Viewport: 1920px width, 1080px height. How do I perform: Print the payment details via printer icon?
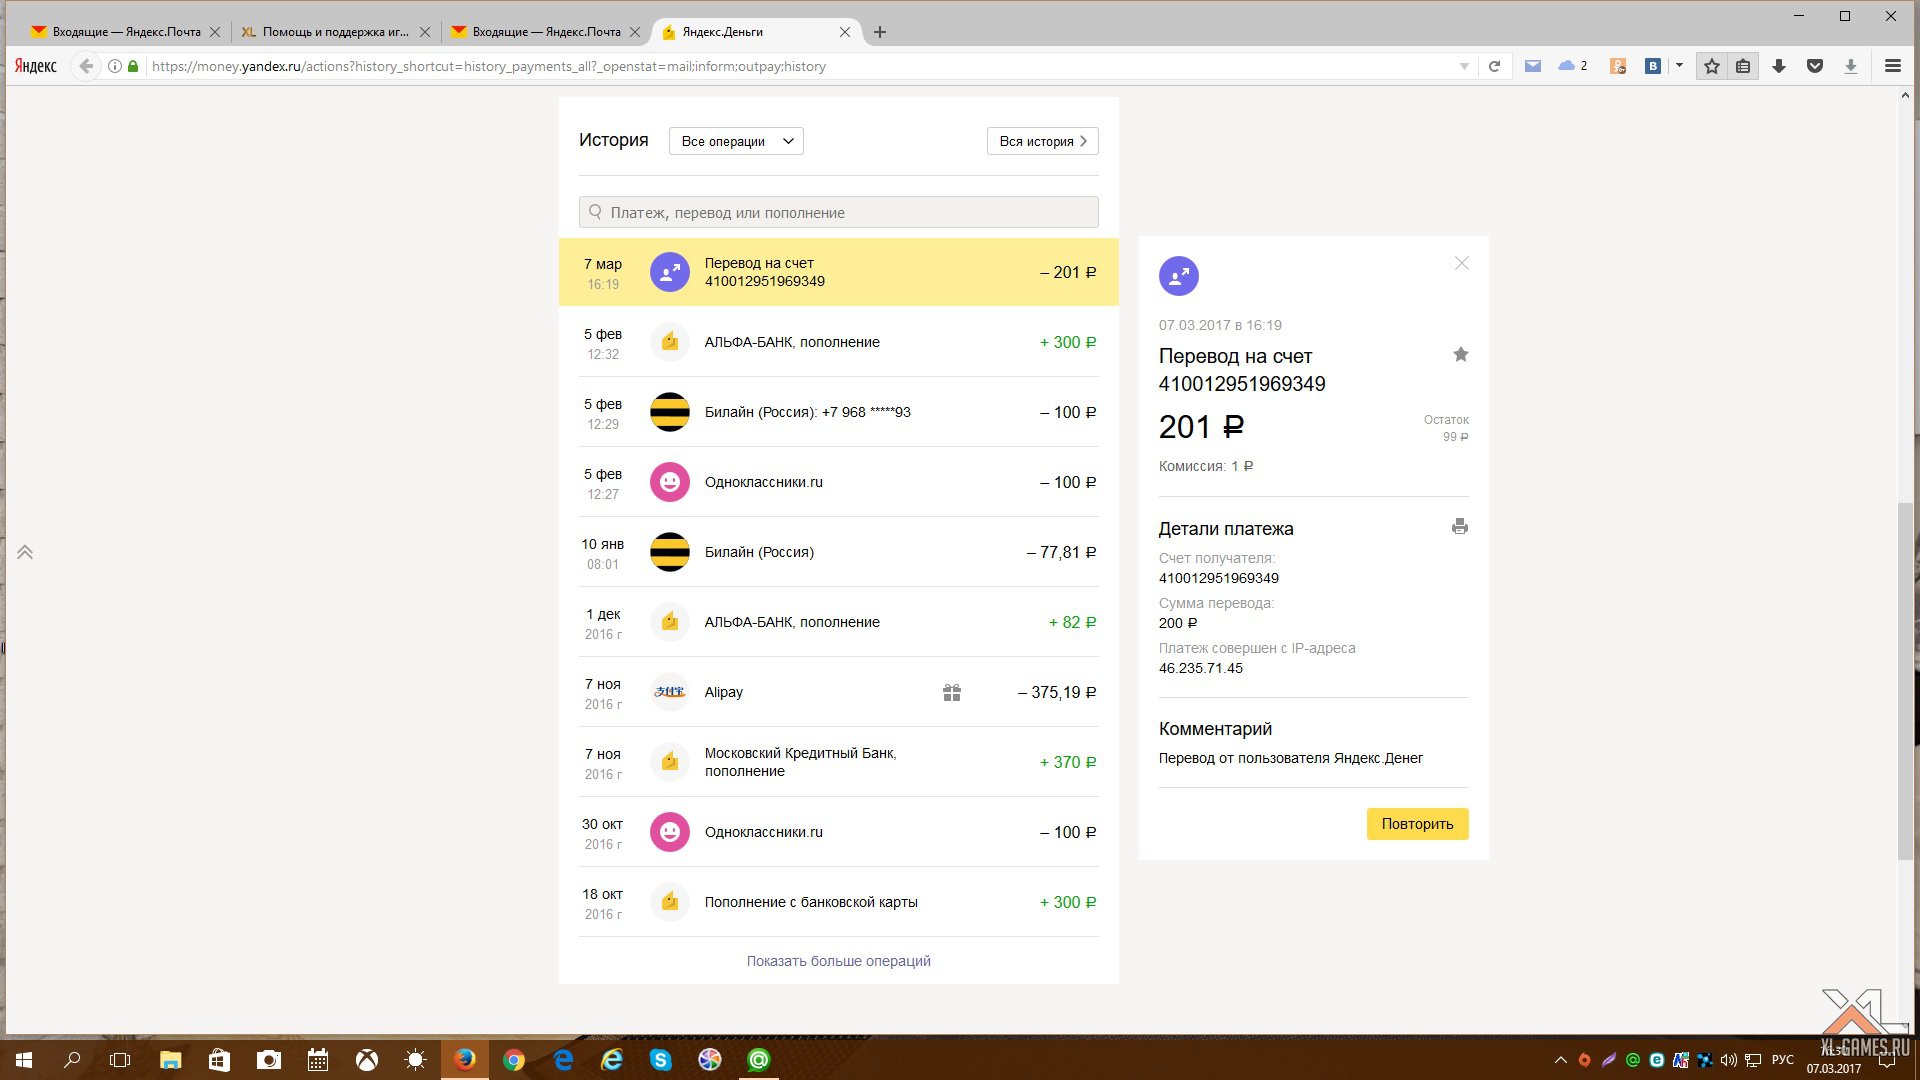point(1460,527)
